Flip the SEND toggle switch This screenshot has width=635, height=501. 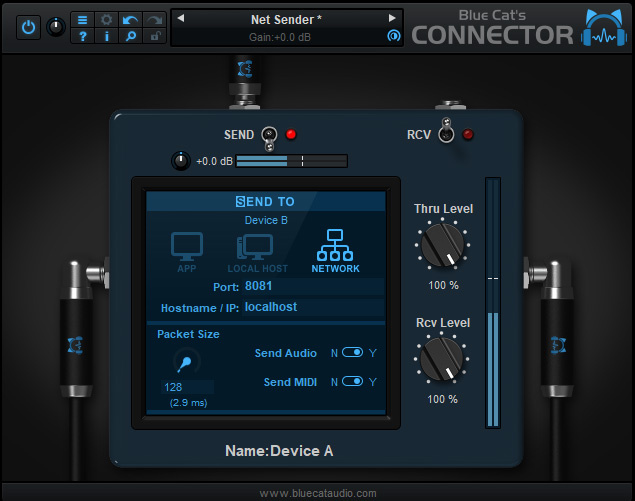click(x=269, y=138)
